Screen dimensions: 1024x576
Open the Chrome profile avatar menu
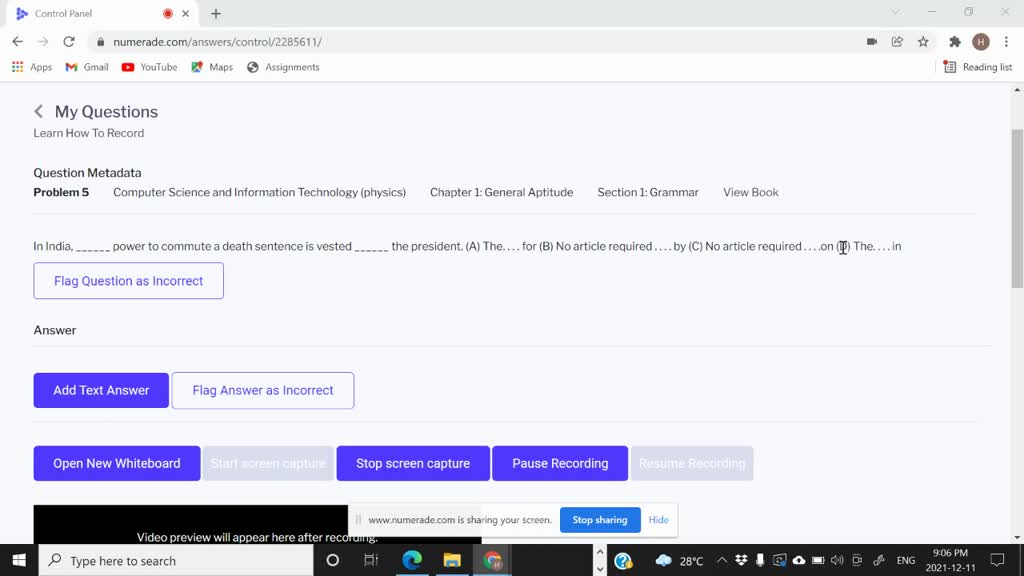tap(981, 42)
